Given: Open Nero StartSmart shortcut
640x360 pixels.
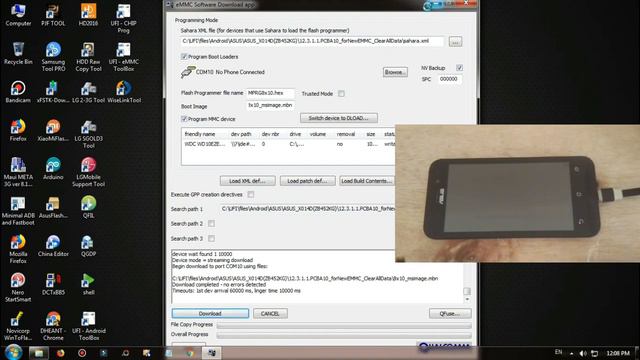Looking at the screenshot, I should (x=18, y=287).
